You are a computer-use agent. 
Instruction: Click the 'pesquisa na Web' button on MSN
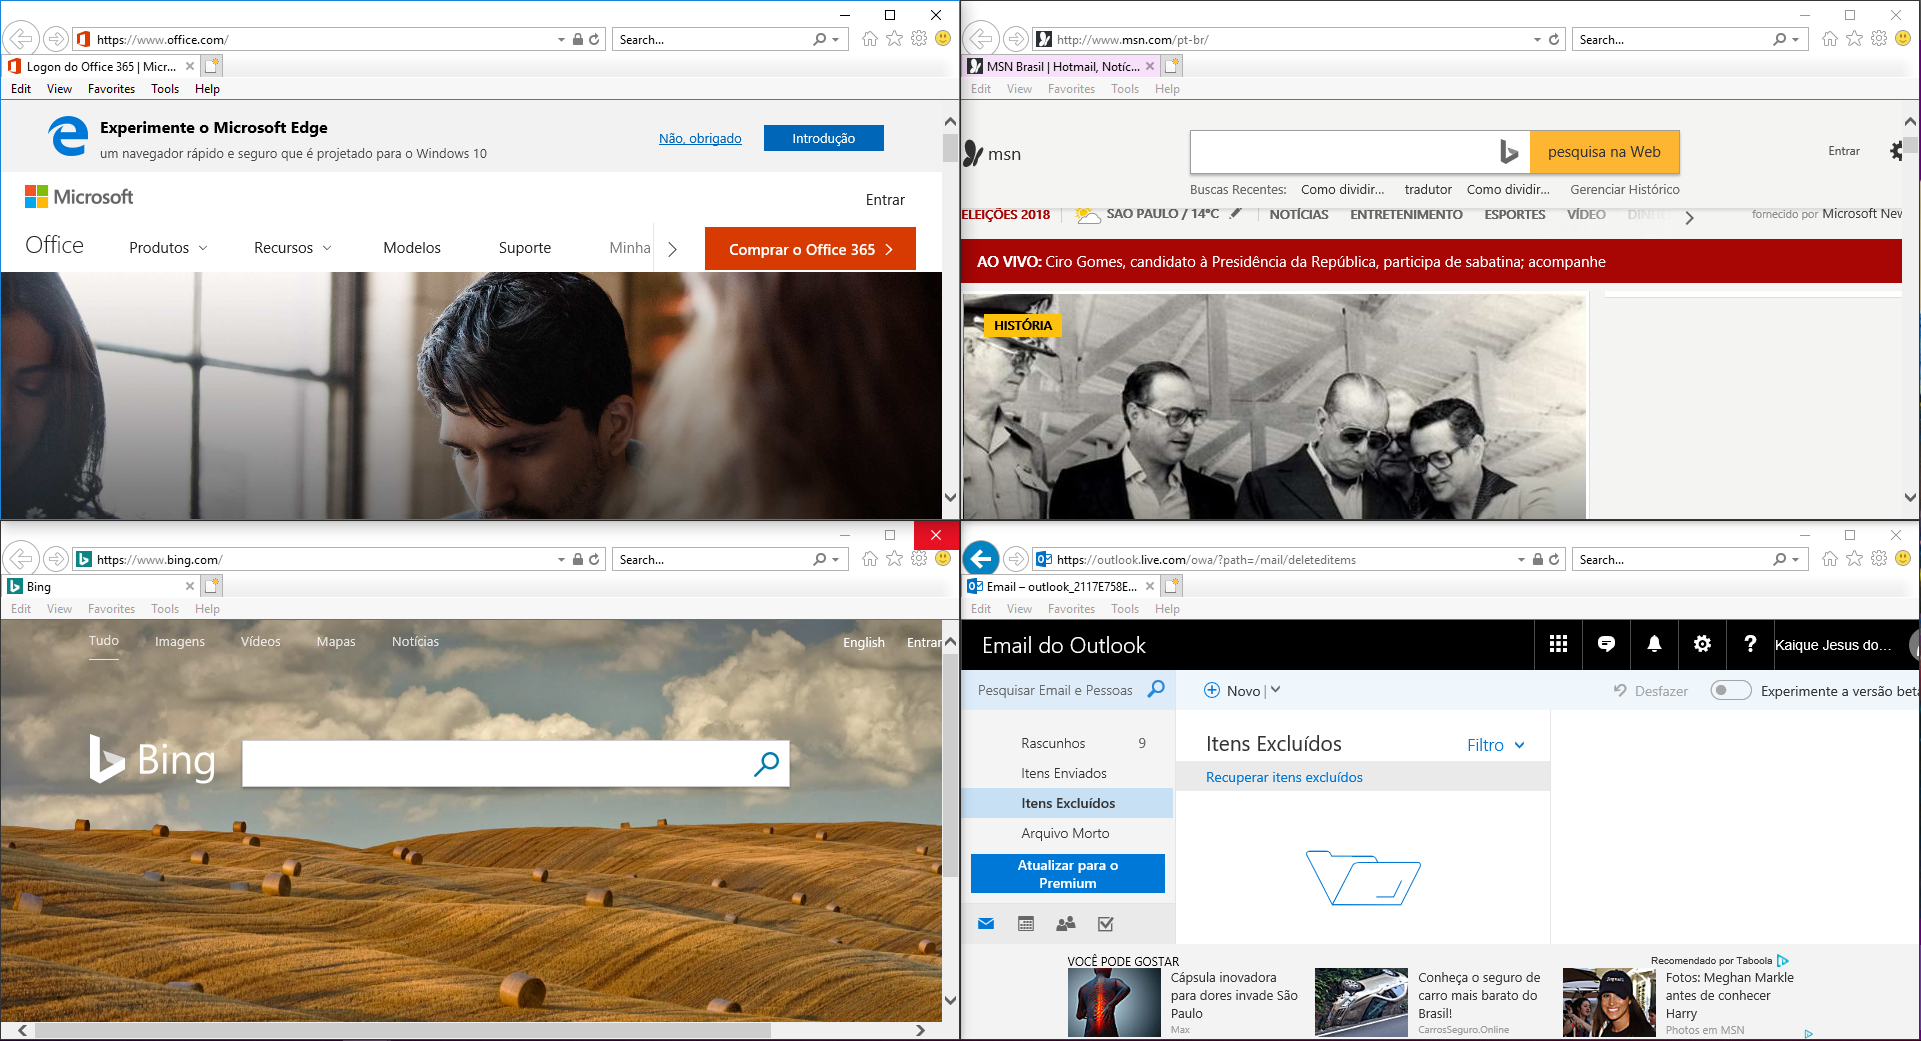(x=1604, y=152)
